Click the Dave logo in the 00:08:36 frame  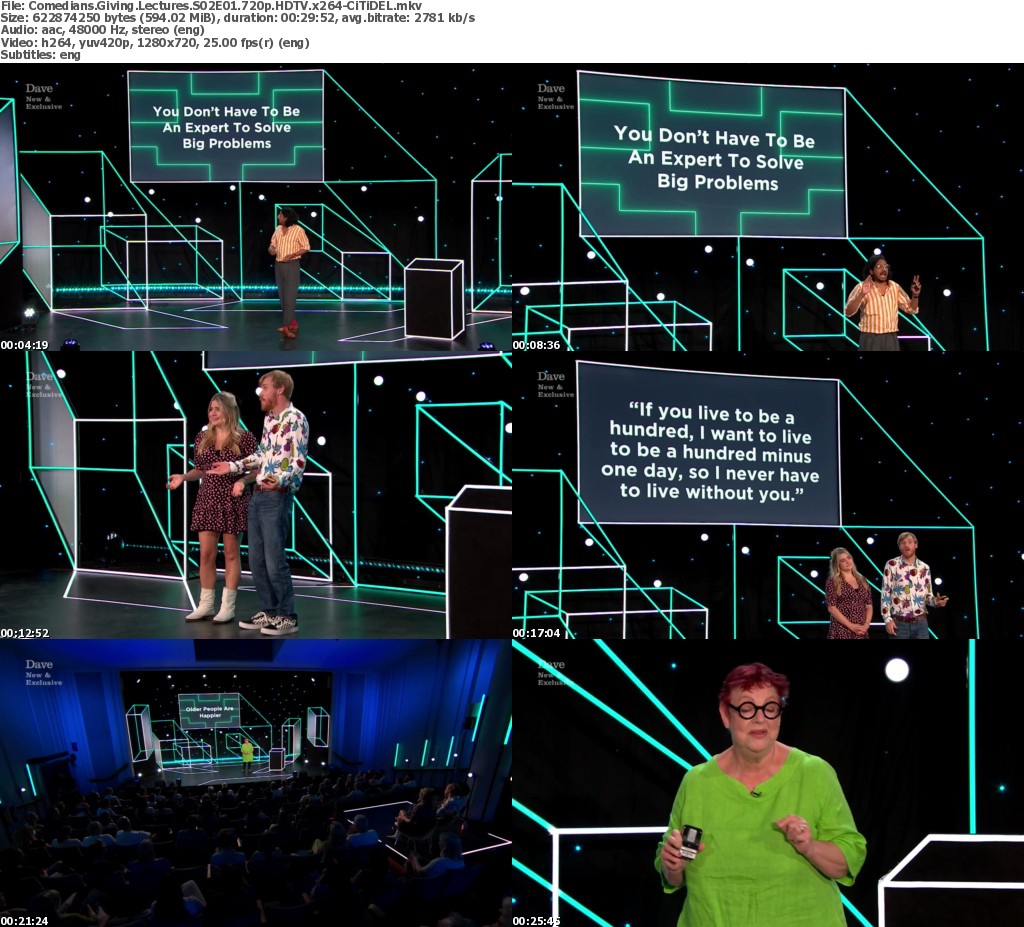551,89
